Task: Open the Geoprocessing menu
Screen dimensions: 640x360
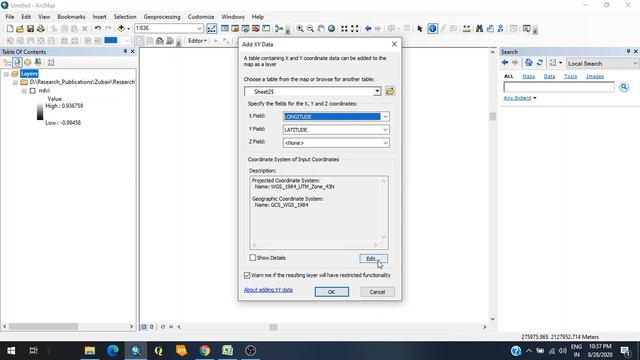Action: [162, 17]
